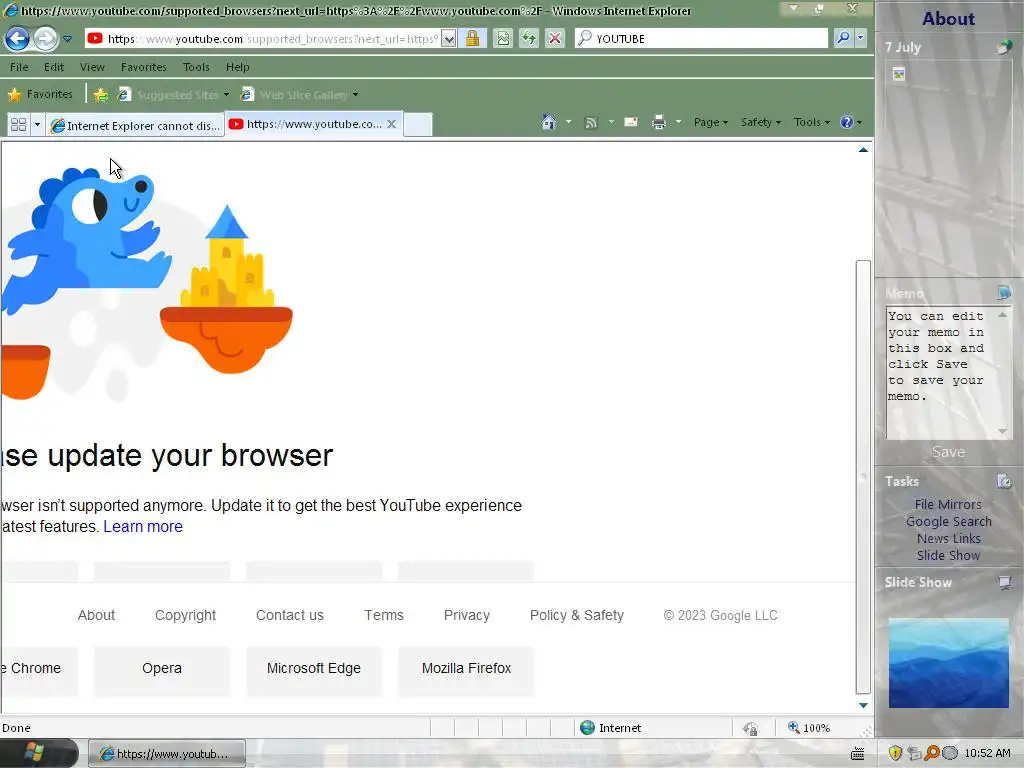Image resolution: width=1024 pixels, height=768 pixels.
Task: Click the Forward navigation arrow
Action: tap(45, 39)
